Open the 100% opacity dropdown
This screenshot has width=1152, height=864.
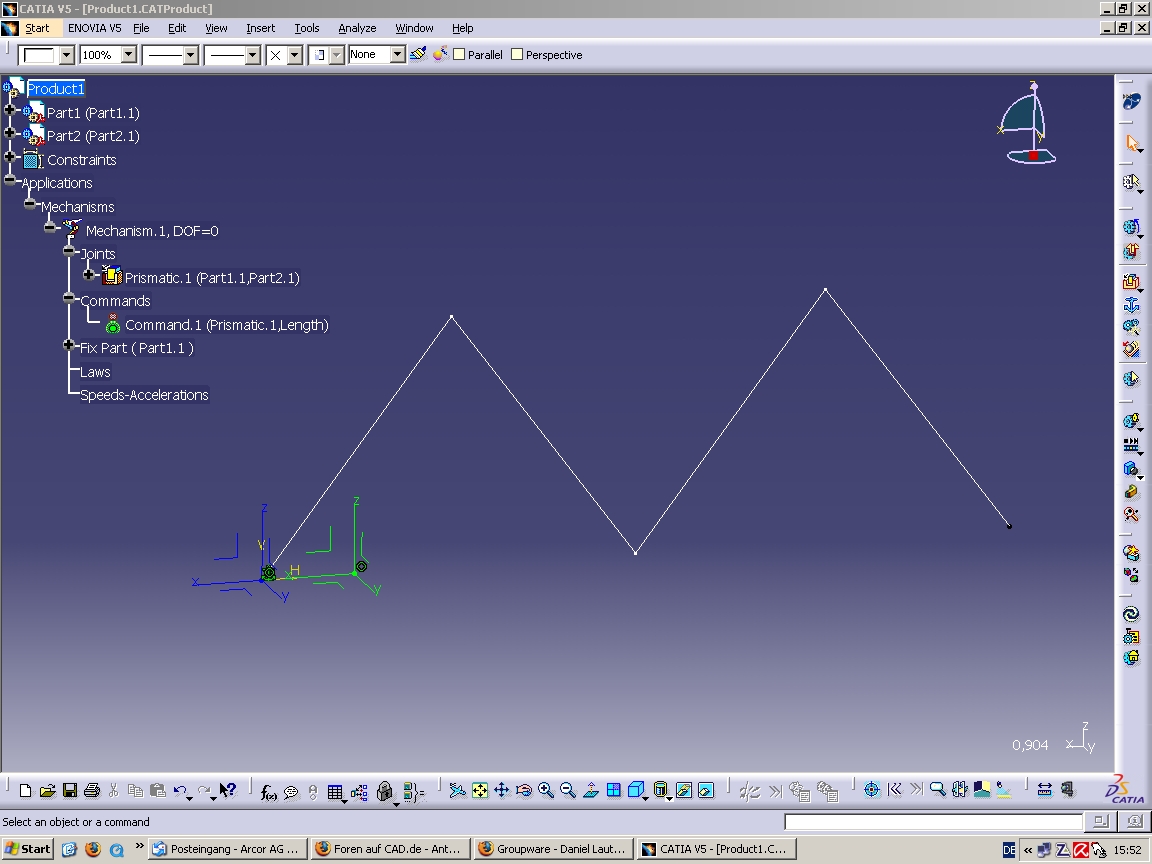129,54
